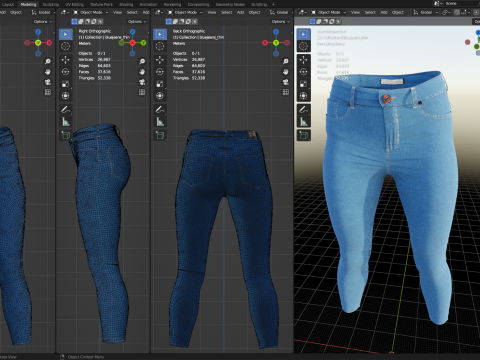This screenshot has height=360, width=480.
Task: Click zoom magnifier in Right Orthographic viewport
Action: point(142,61)
